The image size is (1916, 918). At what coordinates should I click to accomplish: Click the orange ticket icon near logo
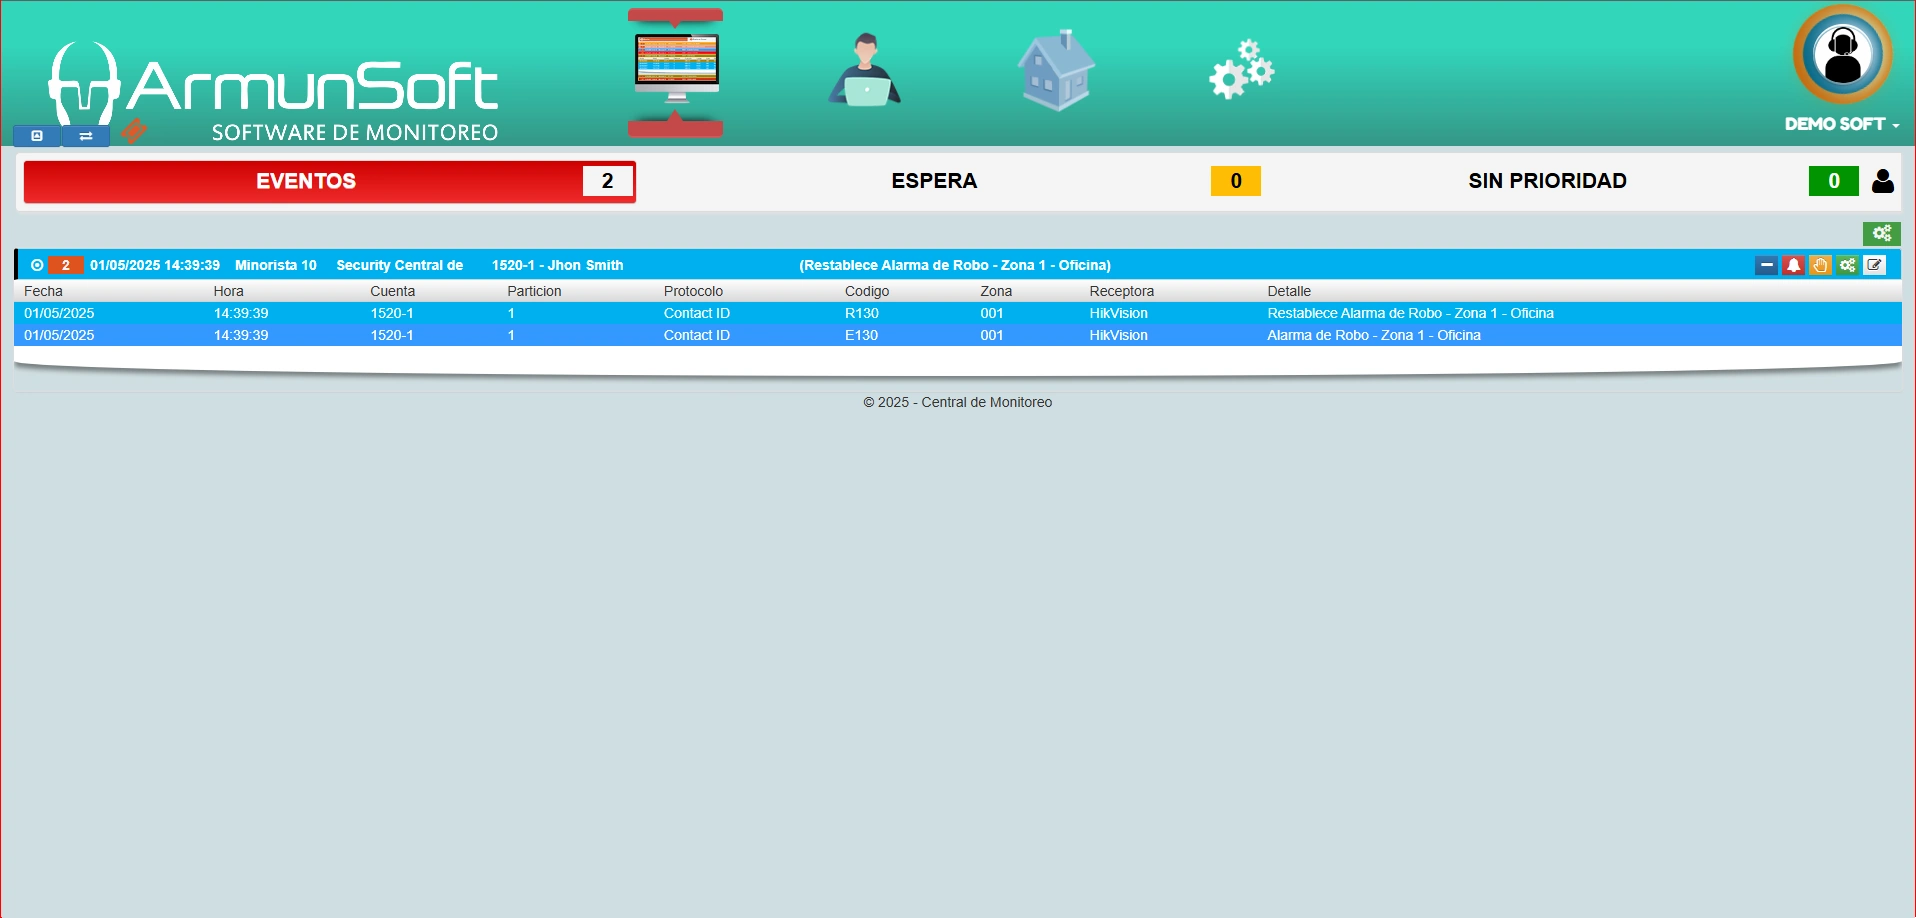point(134,131)
